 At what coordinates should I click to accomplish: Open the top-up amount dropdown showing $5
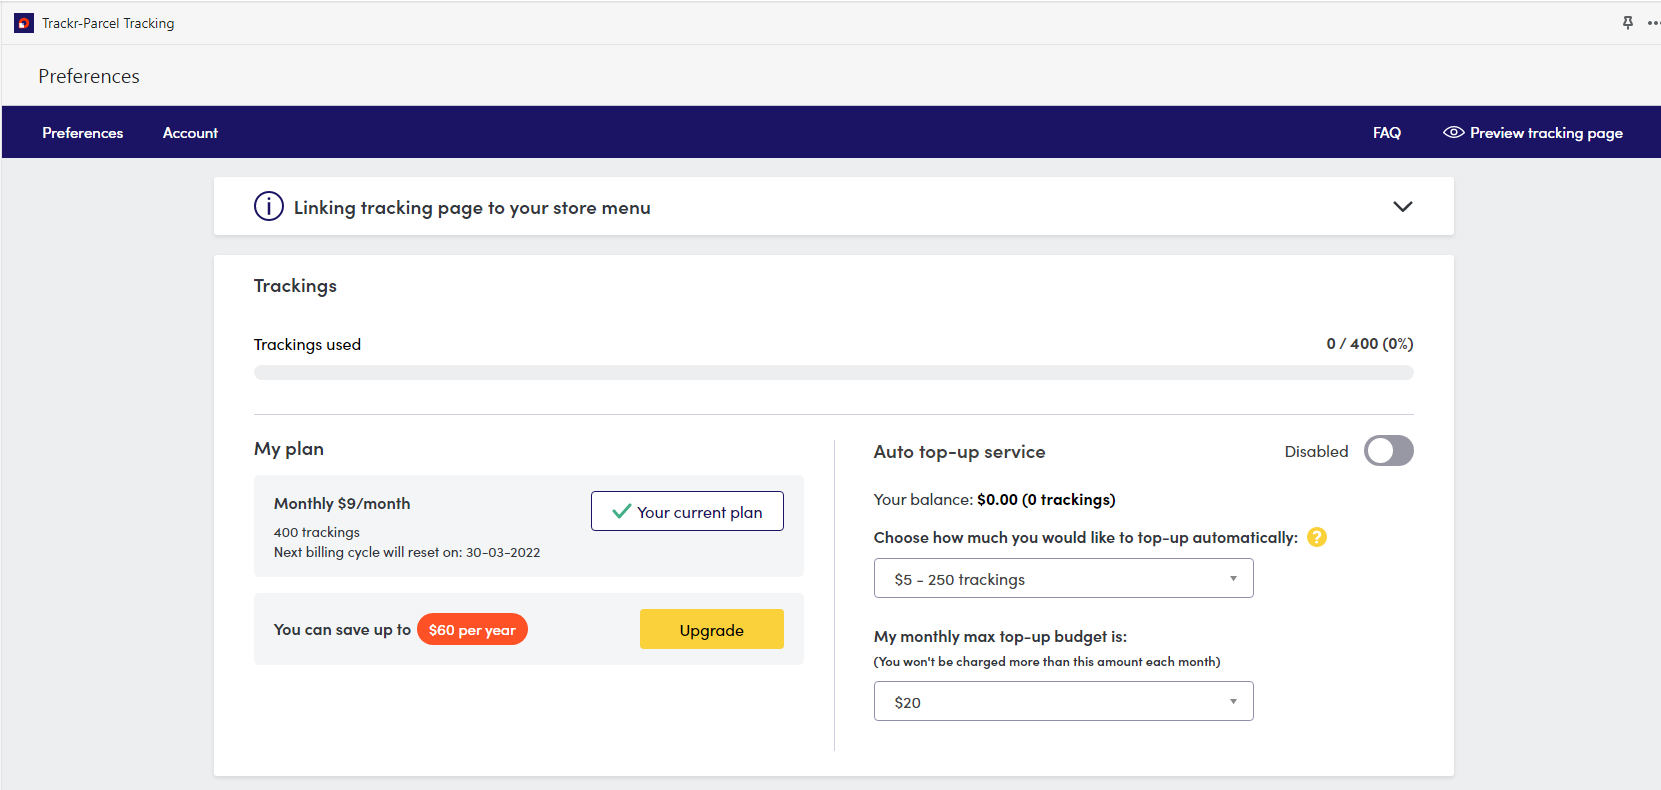[1063, 578]
